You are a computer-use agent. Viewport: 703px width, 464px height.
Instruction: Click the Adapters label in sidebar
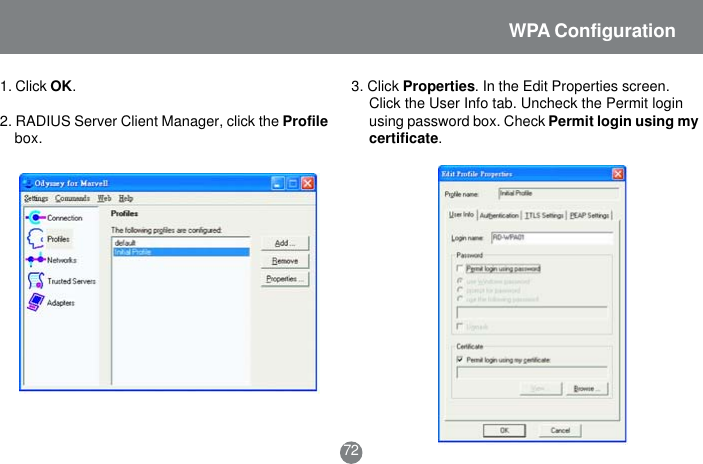click(61, 303)
